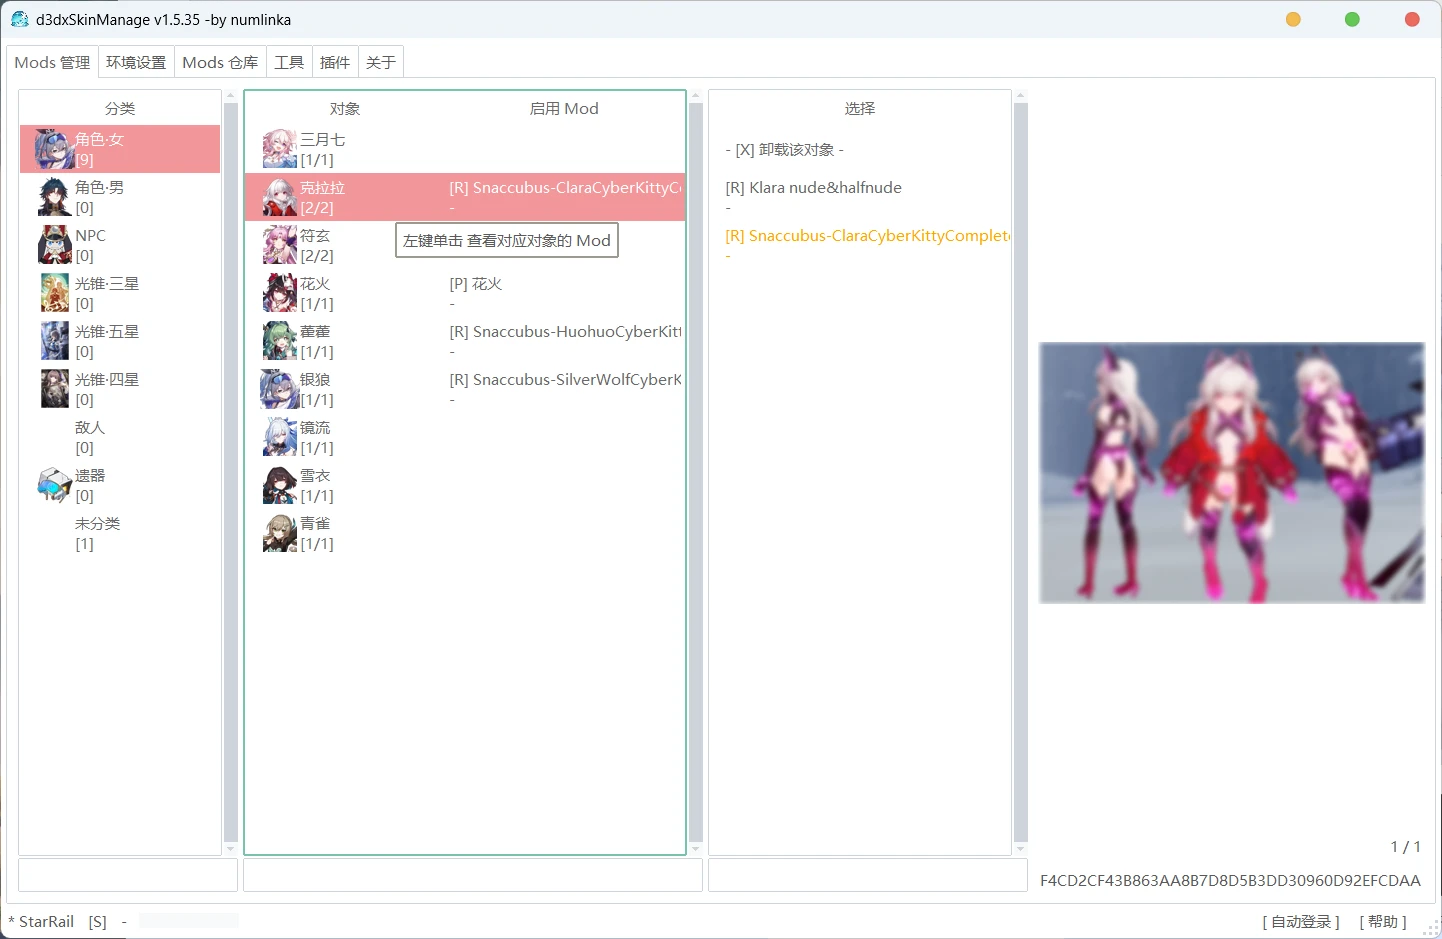Click the 遗器 category icon
Viewport: 1442px width, 939px height.
click(54, 485)
